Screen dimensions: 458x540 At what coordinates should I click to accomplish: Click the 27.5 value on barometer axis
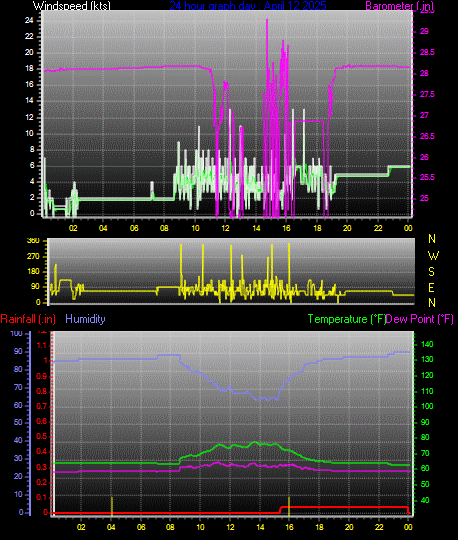427,94
